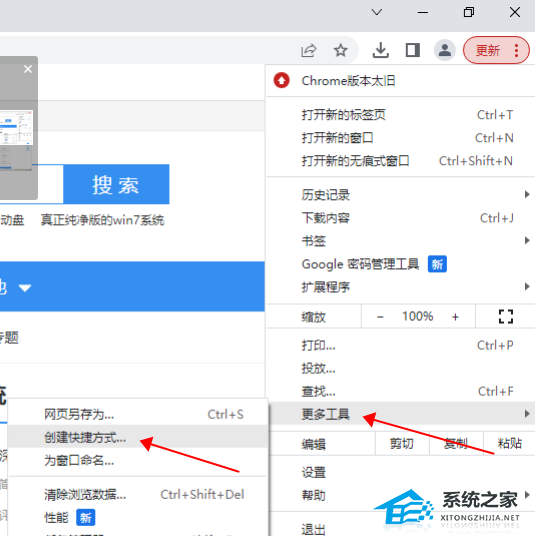Click 粘贴 paste in edit row
Viewport: 535px width, 536px height.
[509, 444]
